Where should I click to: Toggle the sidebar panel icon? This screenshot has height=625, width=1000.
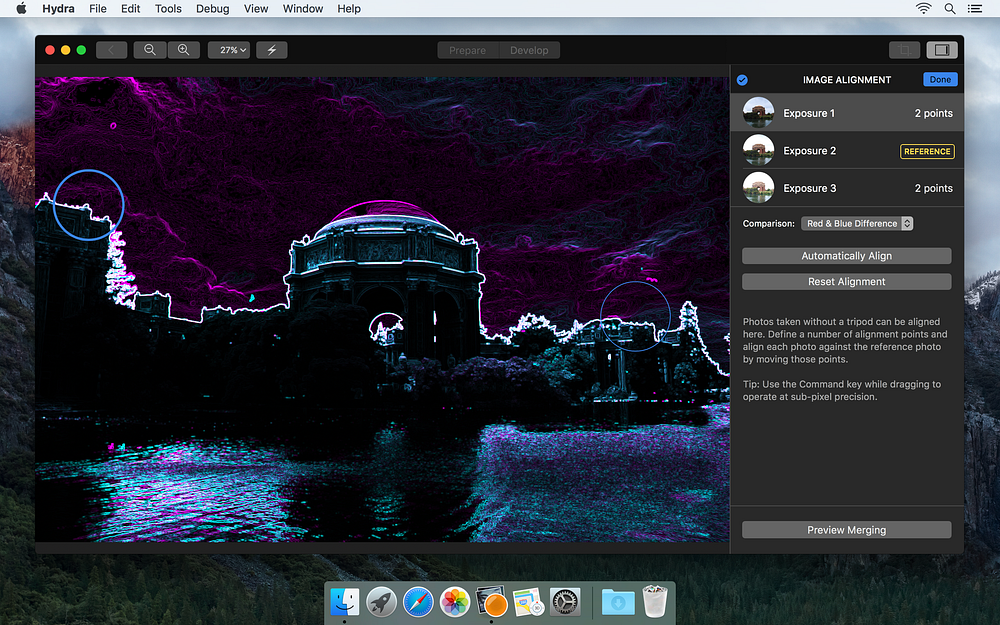coord(942,50)
